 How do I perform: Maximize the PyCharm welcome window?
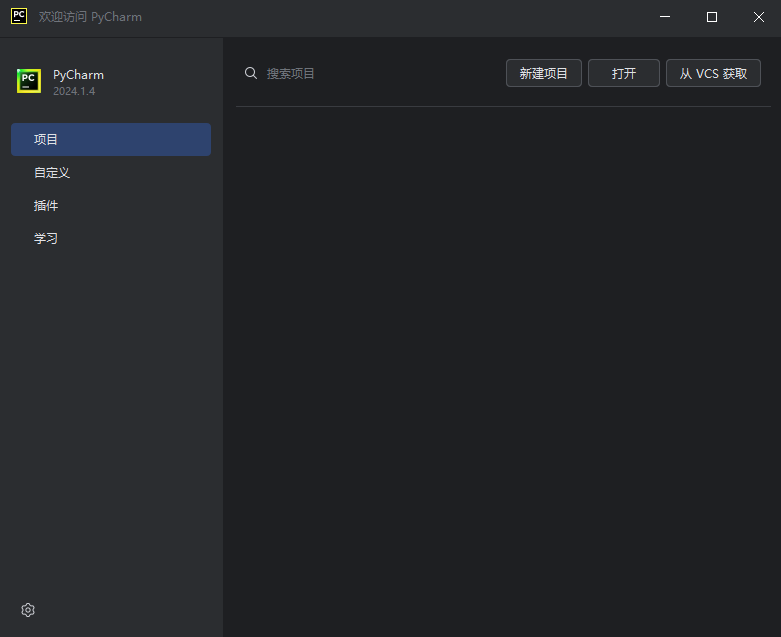click(712, 17)
